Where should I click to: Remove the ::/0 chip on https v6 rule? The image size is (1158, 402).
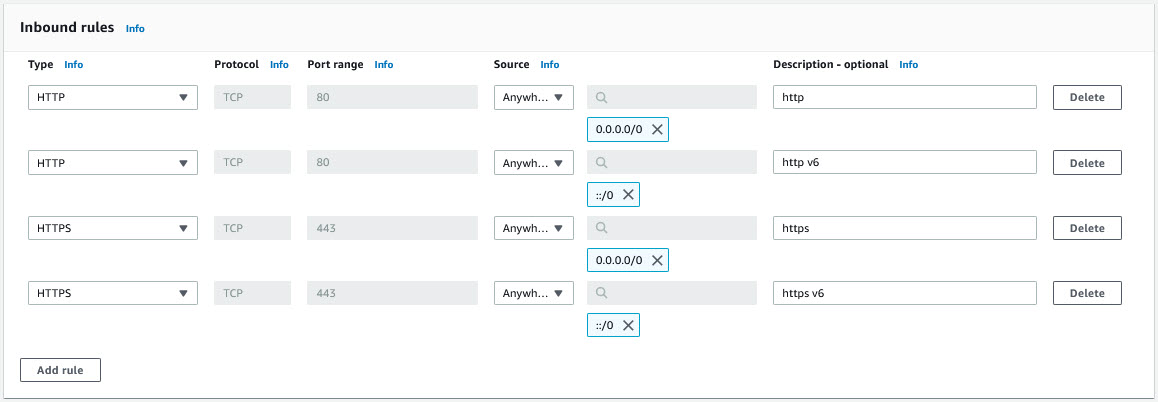coord(628,326)
